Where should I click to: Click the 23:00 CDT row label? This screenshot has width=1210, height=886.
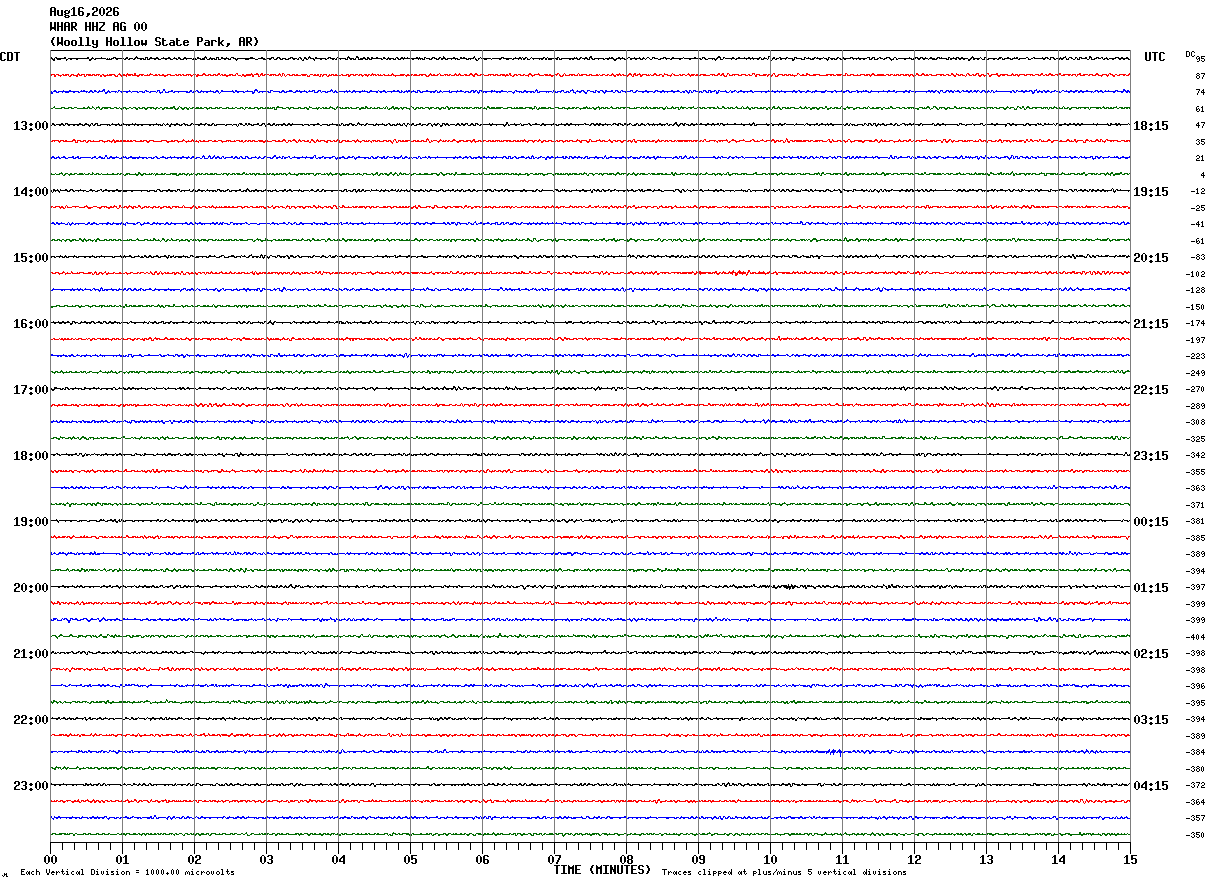point(31,786)
